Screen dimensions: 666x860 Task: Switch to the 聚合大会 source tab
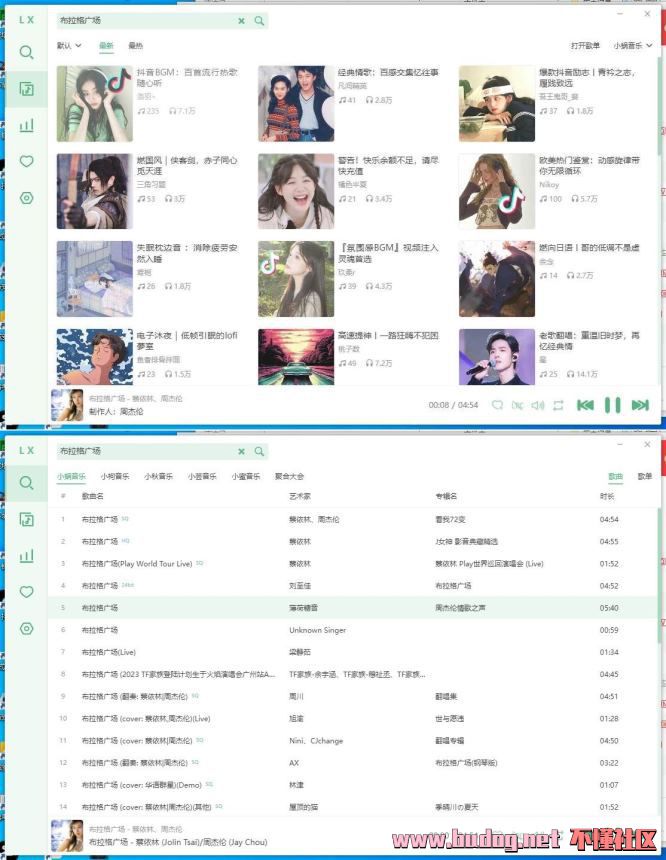tap(289, 477)
